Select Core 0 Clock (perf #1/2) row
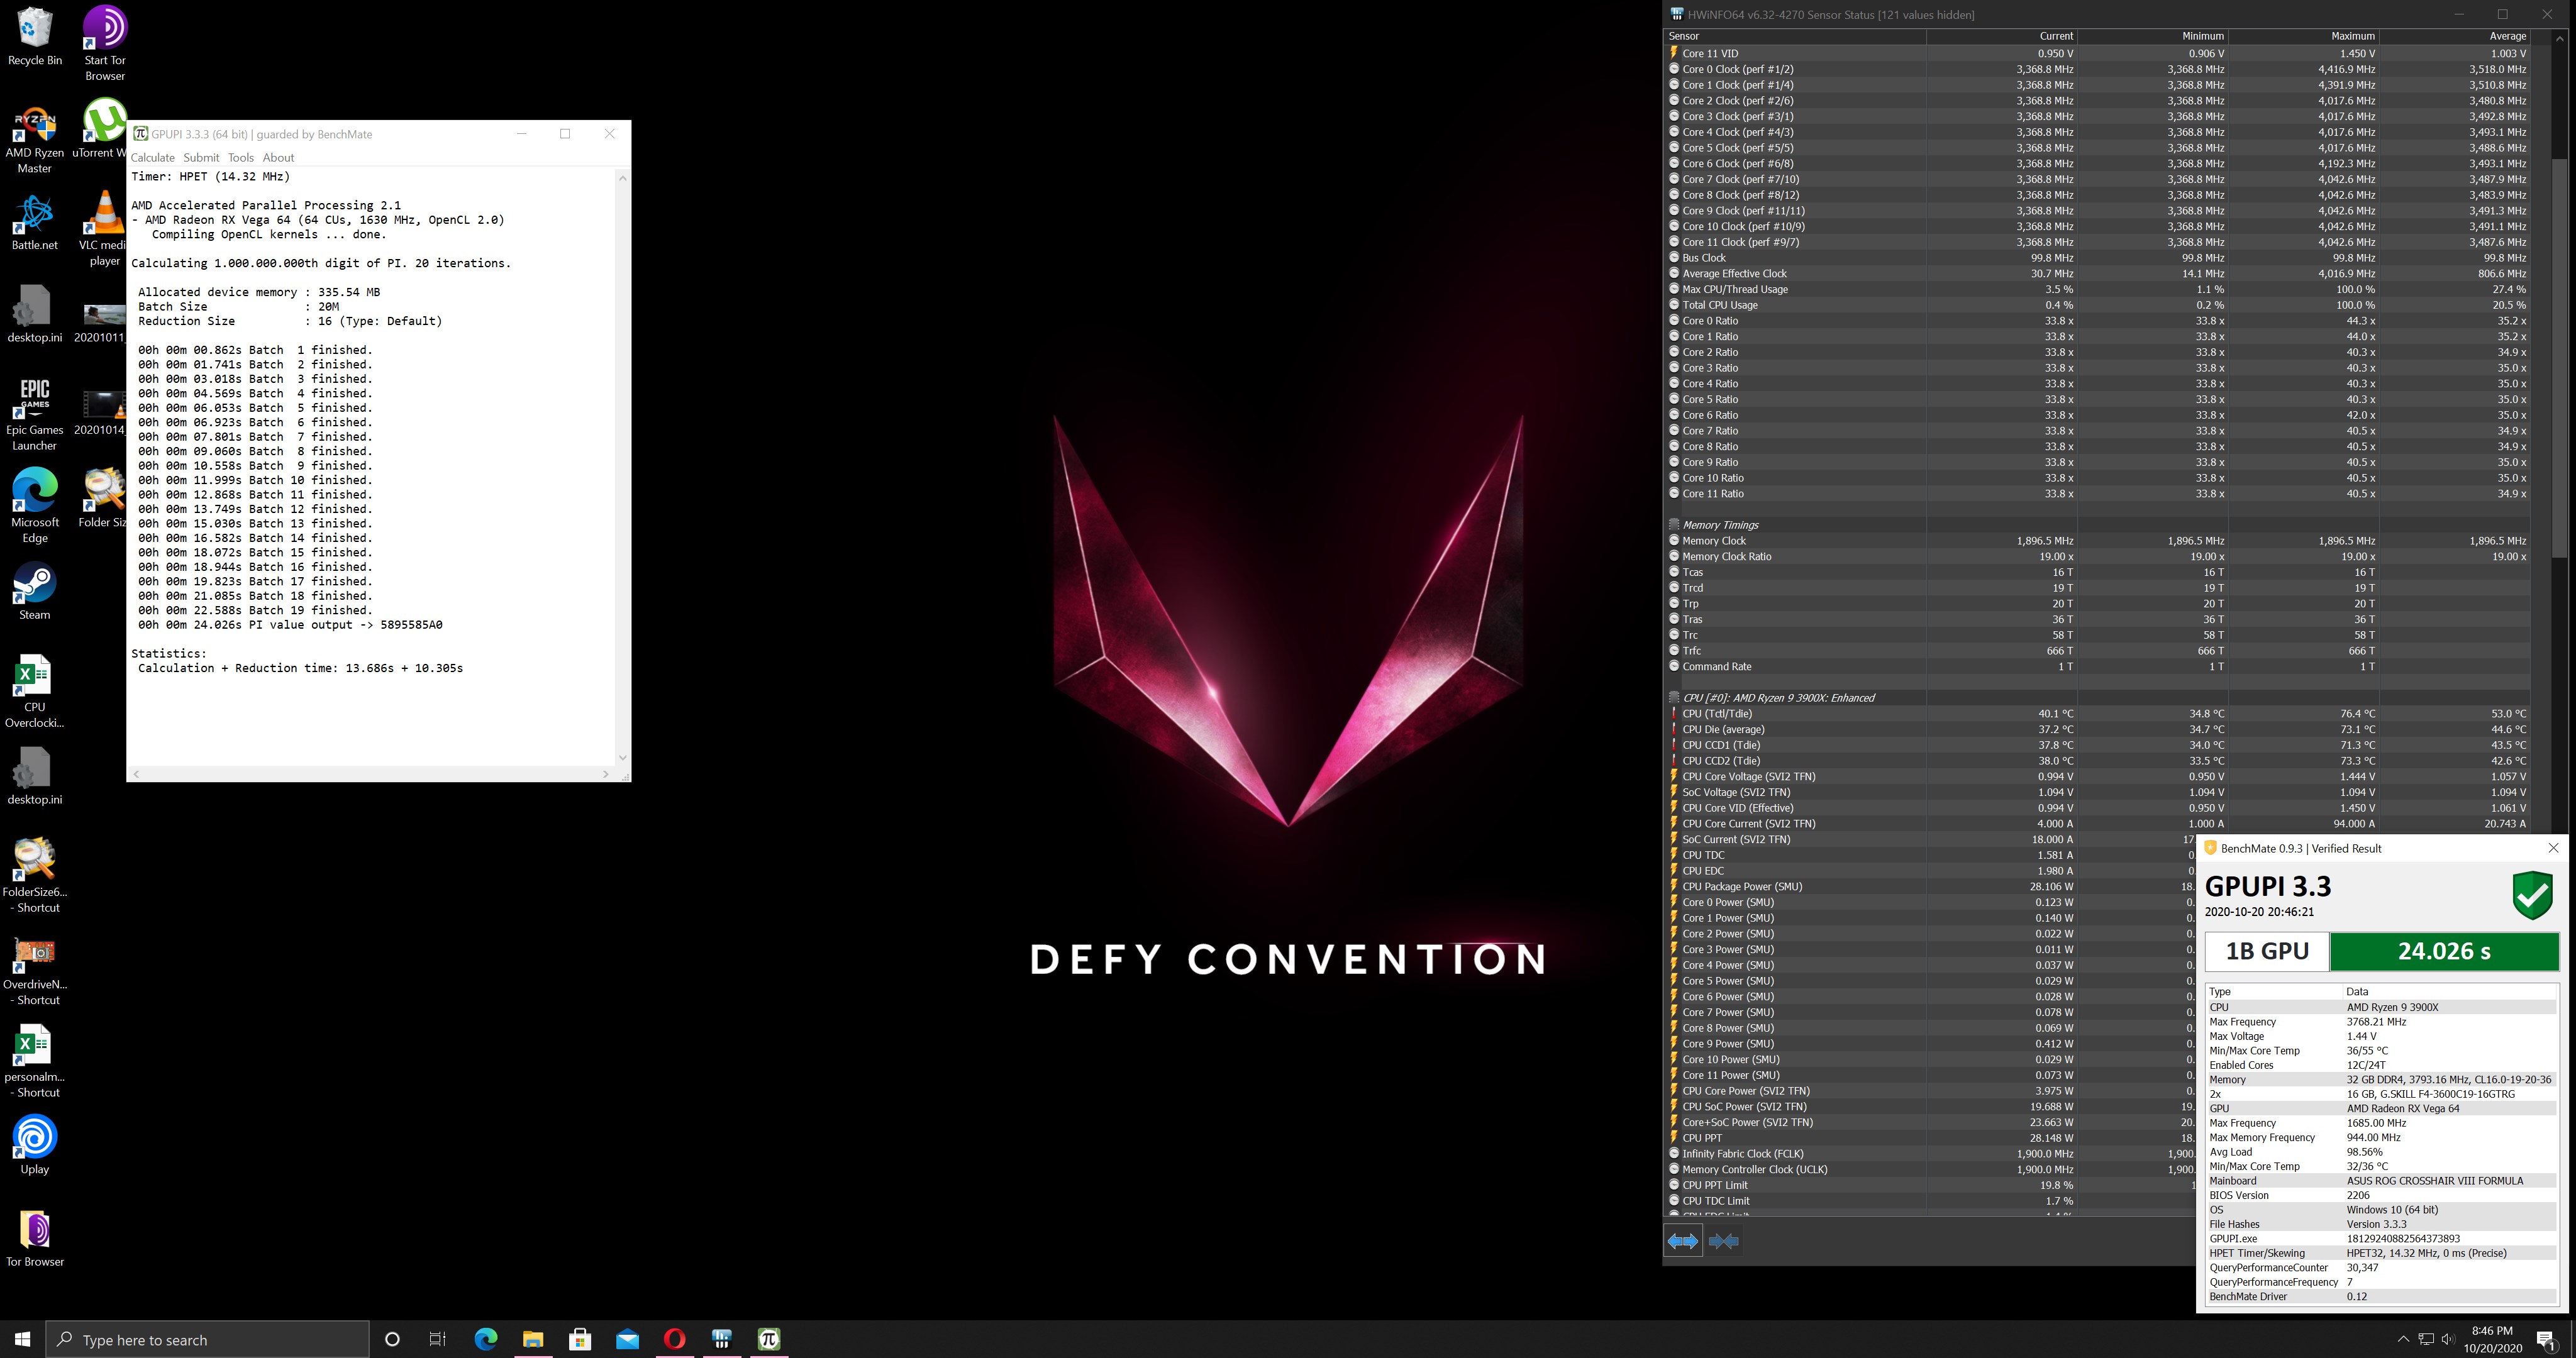 coord(2097,69)
